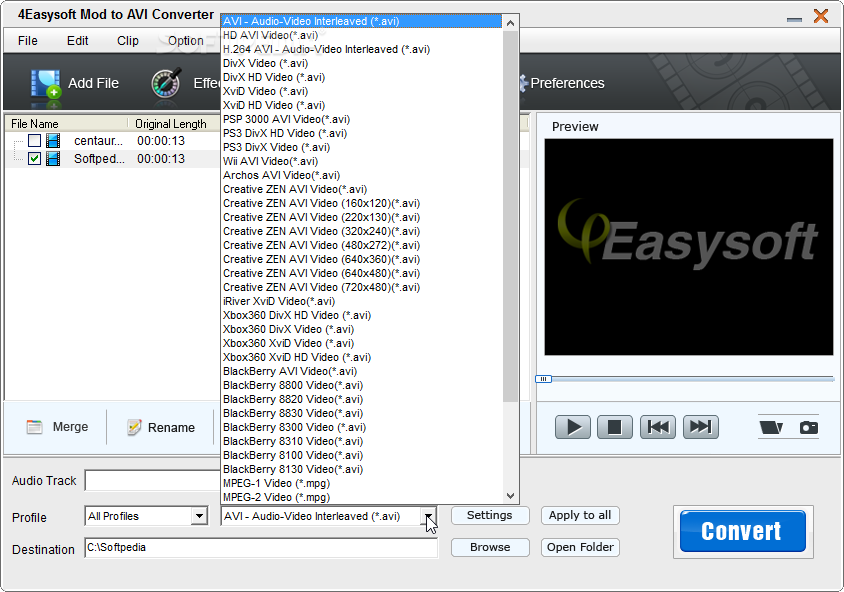Select Xbox360 XviD Video (*.avi)
The width and height of the screenshot is (844, 592).
coord(362,343)
